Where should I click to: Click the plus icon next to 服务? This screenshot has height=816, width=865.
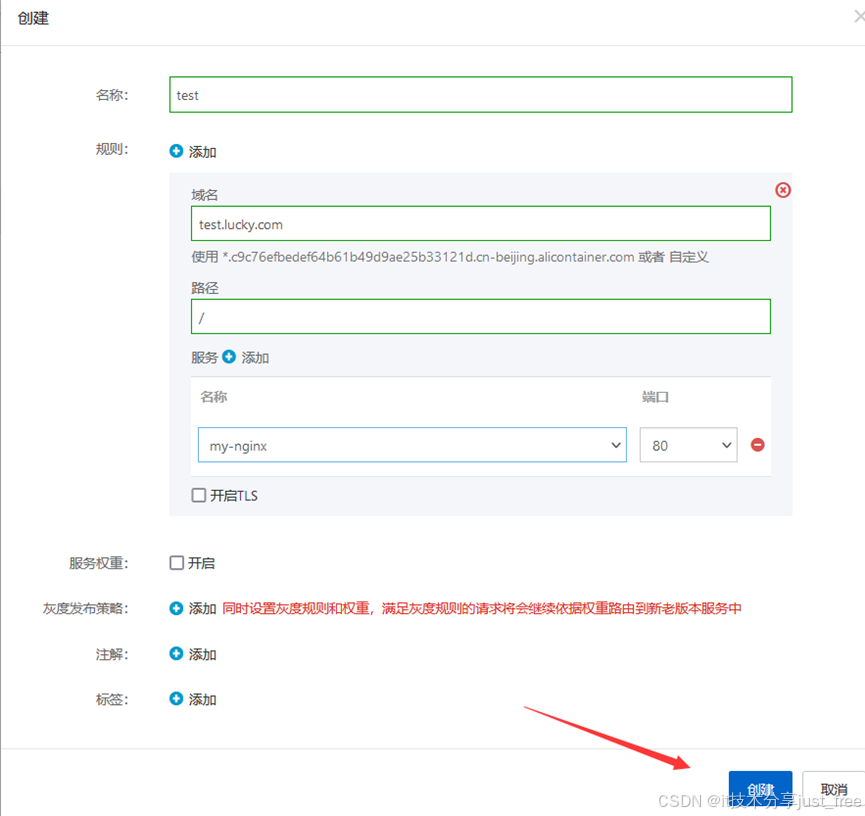(229, 357)
